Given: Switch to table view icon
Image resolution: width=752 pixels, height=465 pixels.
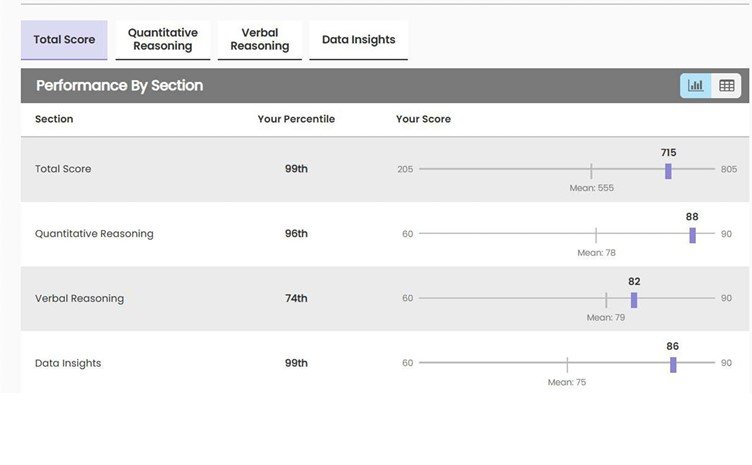Looking at the screenshot, I should click(x=727, y=86).
